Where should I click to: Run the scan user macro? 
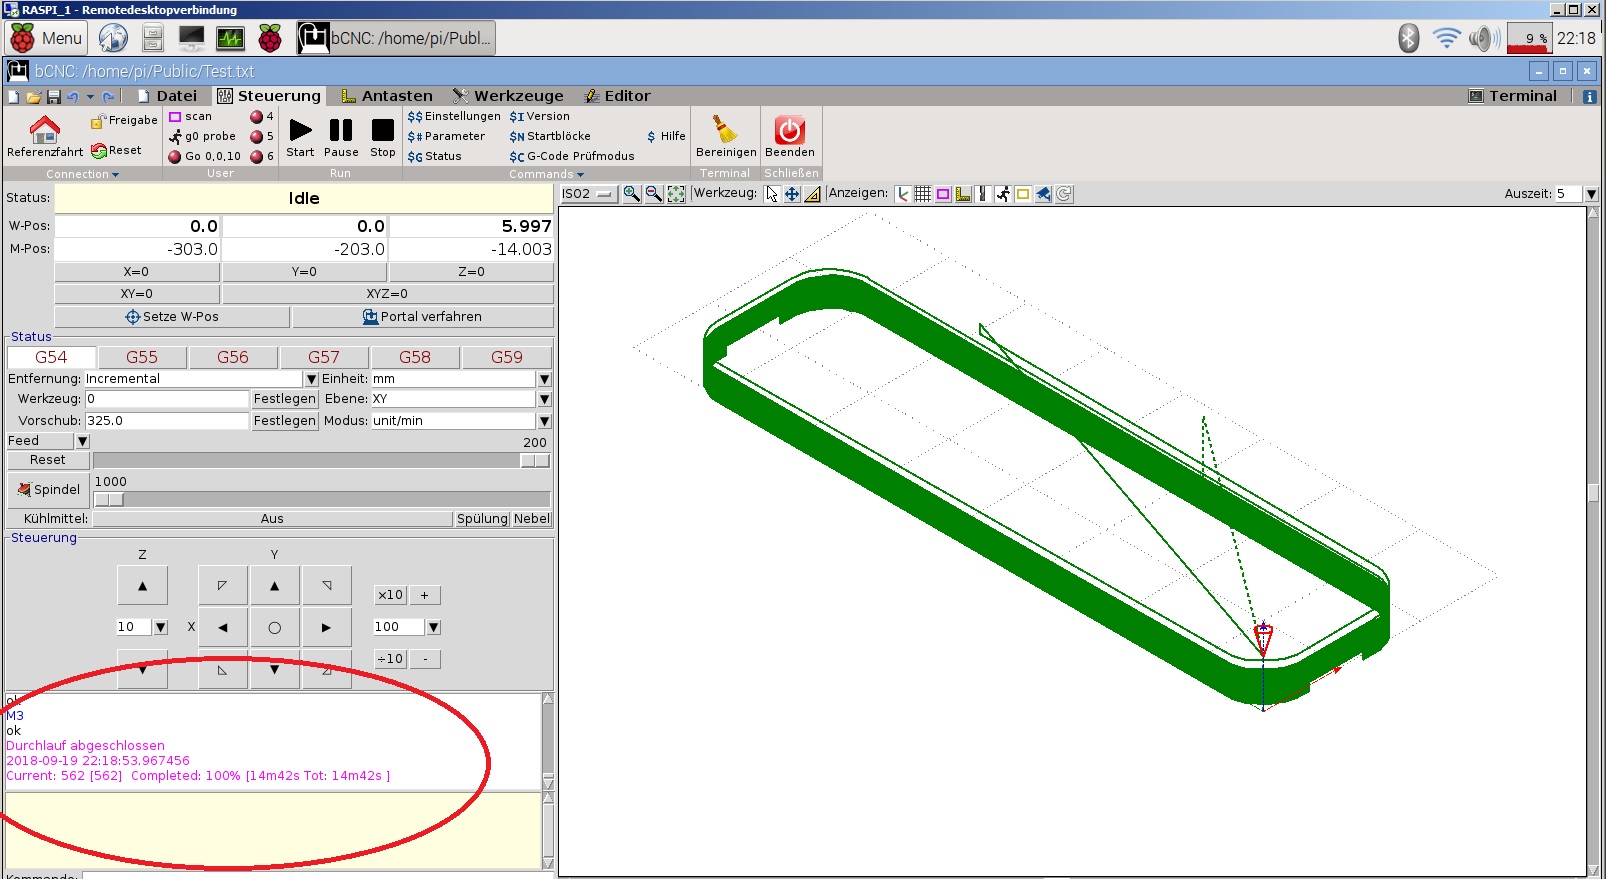pyautogui.click(x=192, y=116)
